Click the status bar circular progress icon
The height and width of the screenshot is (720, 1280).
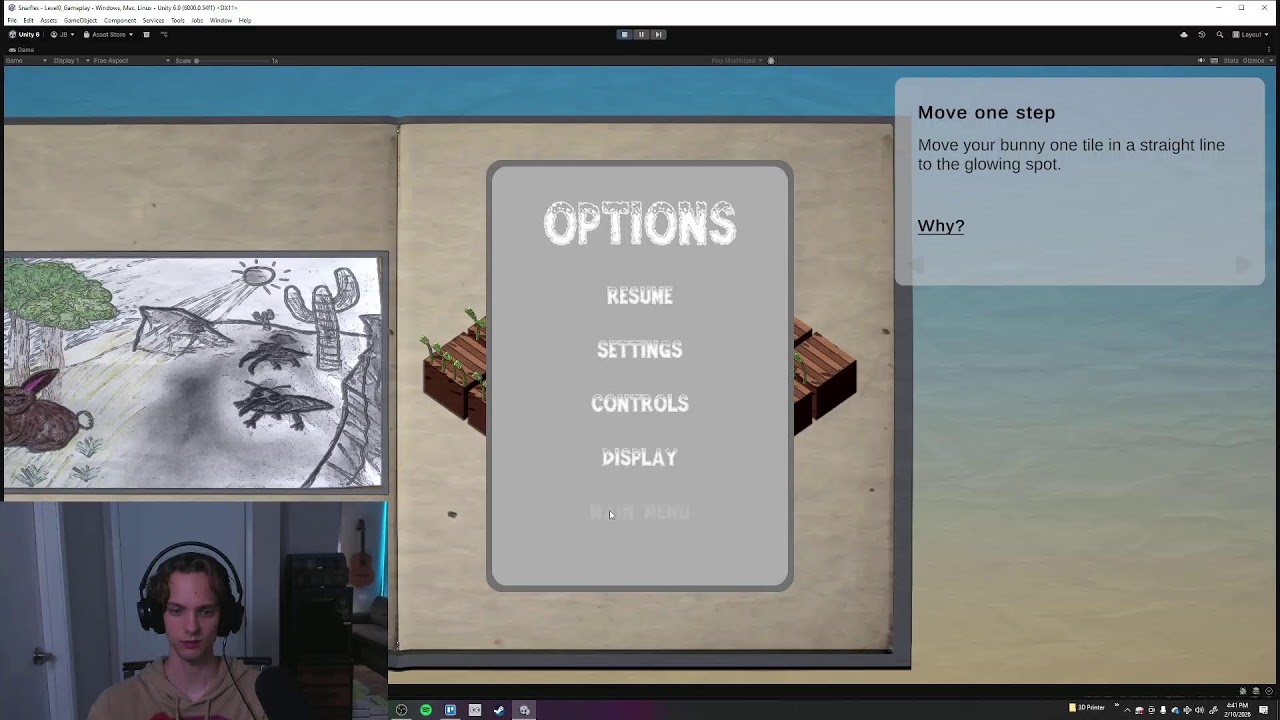pos(1269,691)
